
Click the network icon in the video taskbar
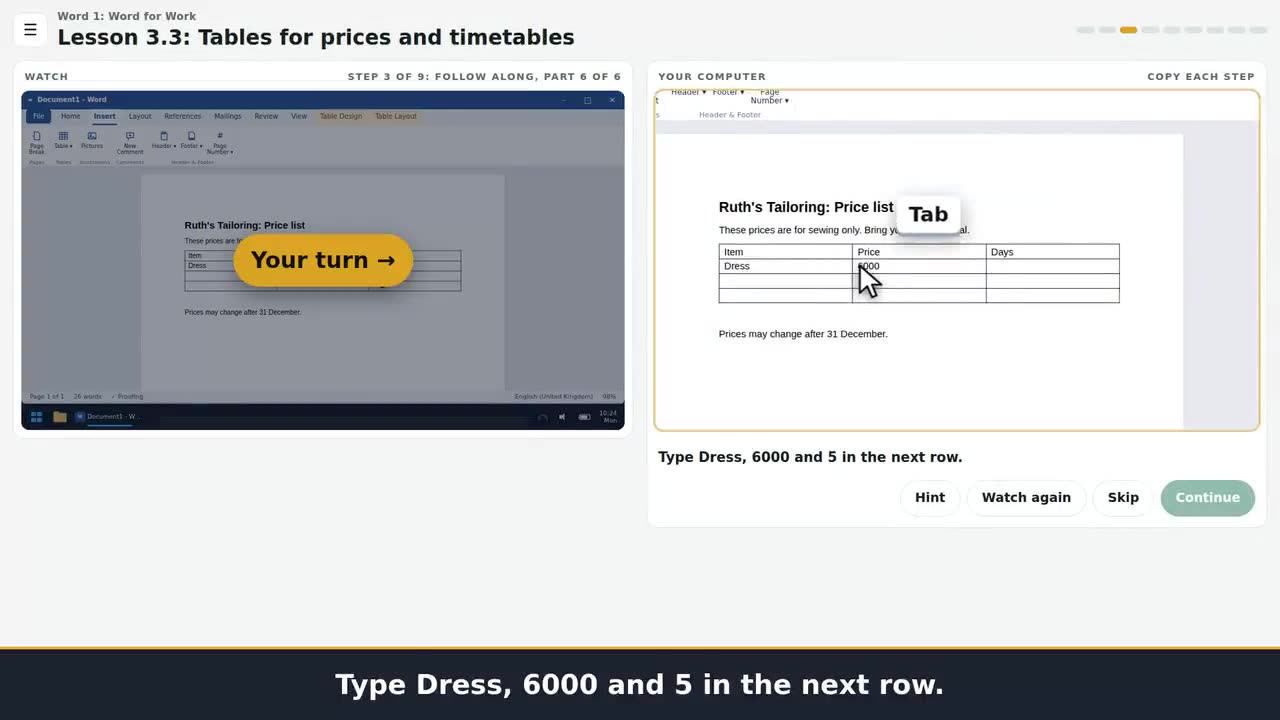tap(542, 417)
